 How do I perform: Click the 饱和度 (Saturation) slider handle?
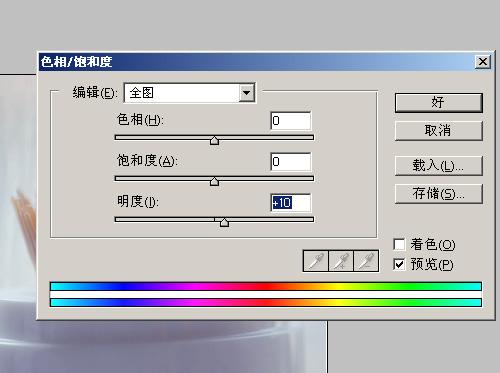point(214,181)
